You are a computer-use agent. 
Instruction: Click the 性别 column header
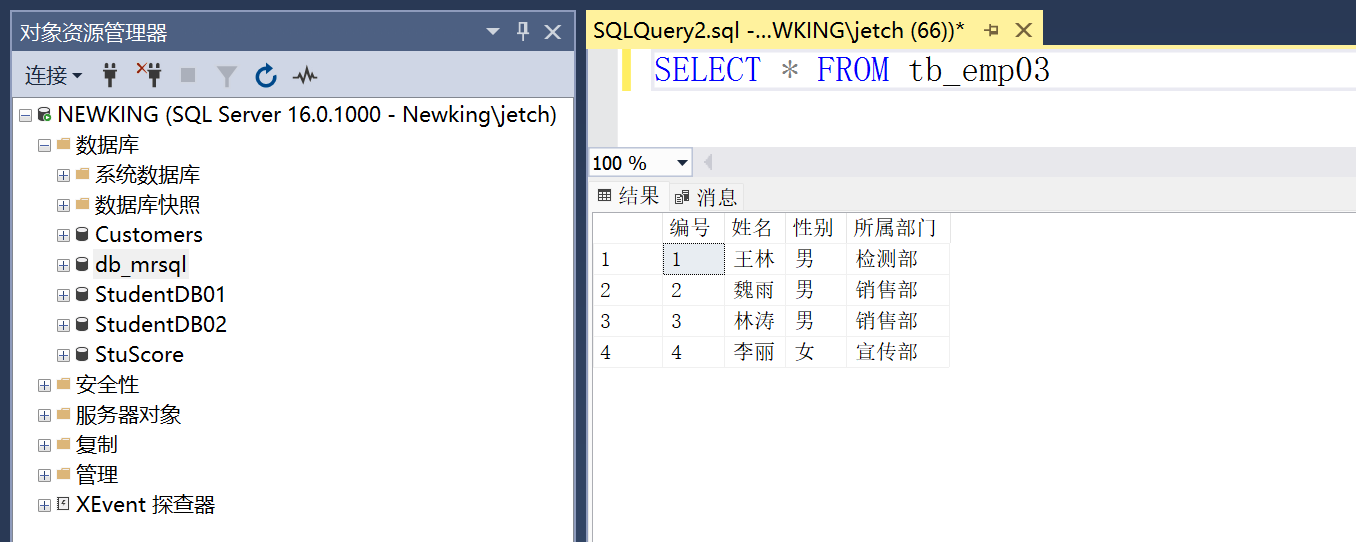click(816, 228)
